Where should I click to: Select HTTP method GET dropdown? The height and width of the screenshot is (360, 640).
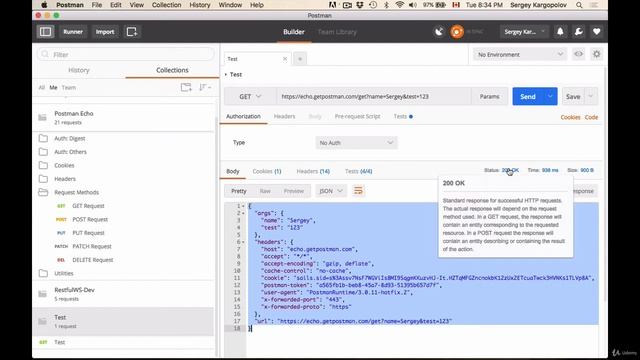250,97
